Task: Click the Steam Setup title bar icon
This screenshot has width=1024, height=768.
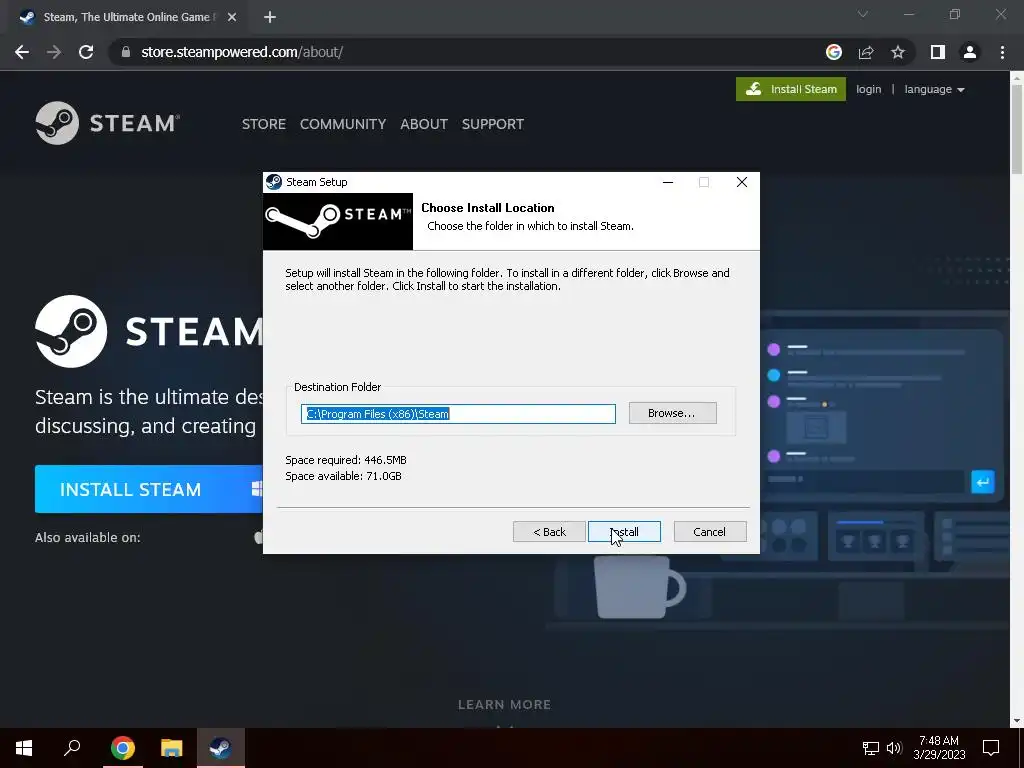Action: [274, 182]
